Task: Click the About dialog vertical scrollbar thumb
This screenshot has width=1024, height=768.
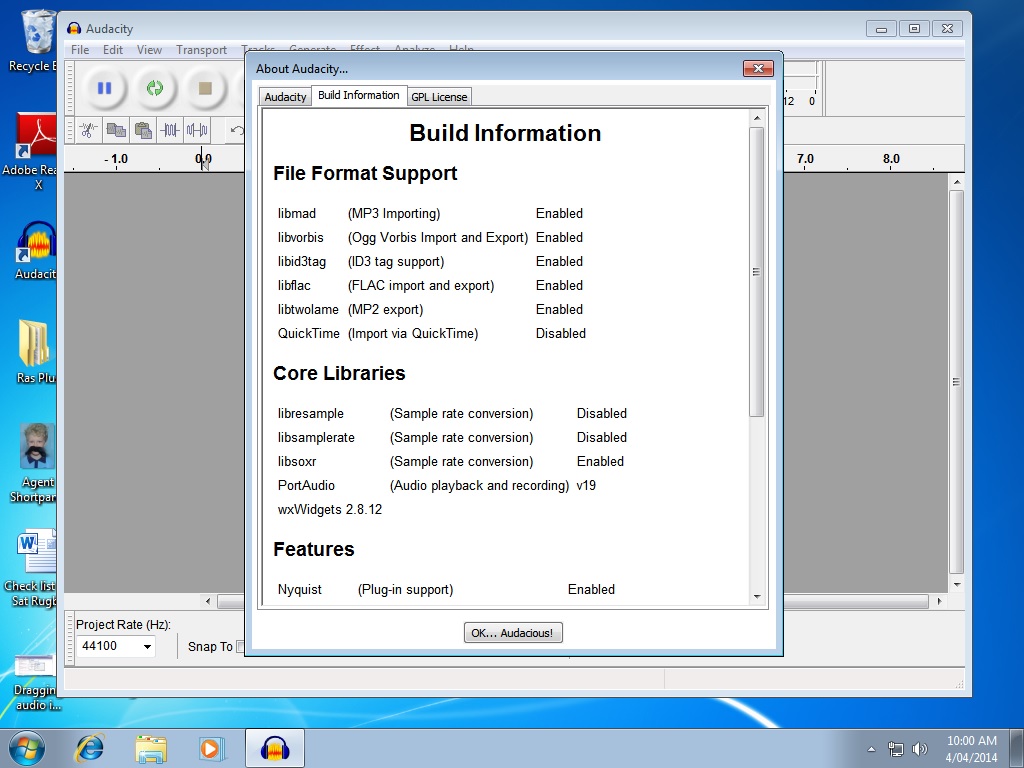Action: coord(757,272)
